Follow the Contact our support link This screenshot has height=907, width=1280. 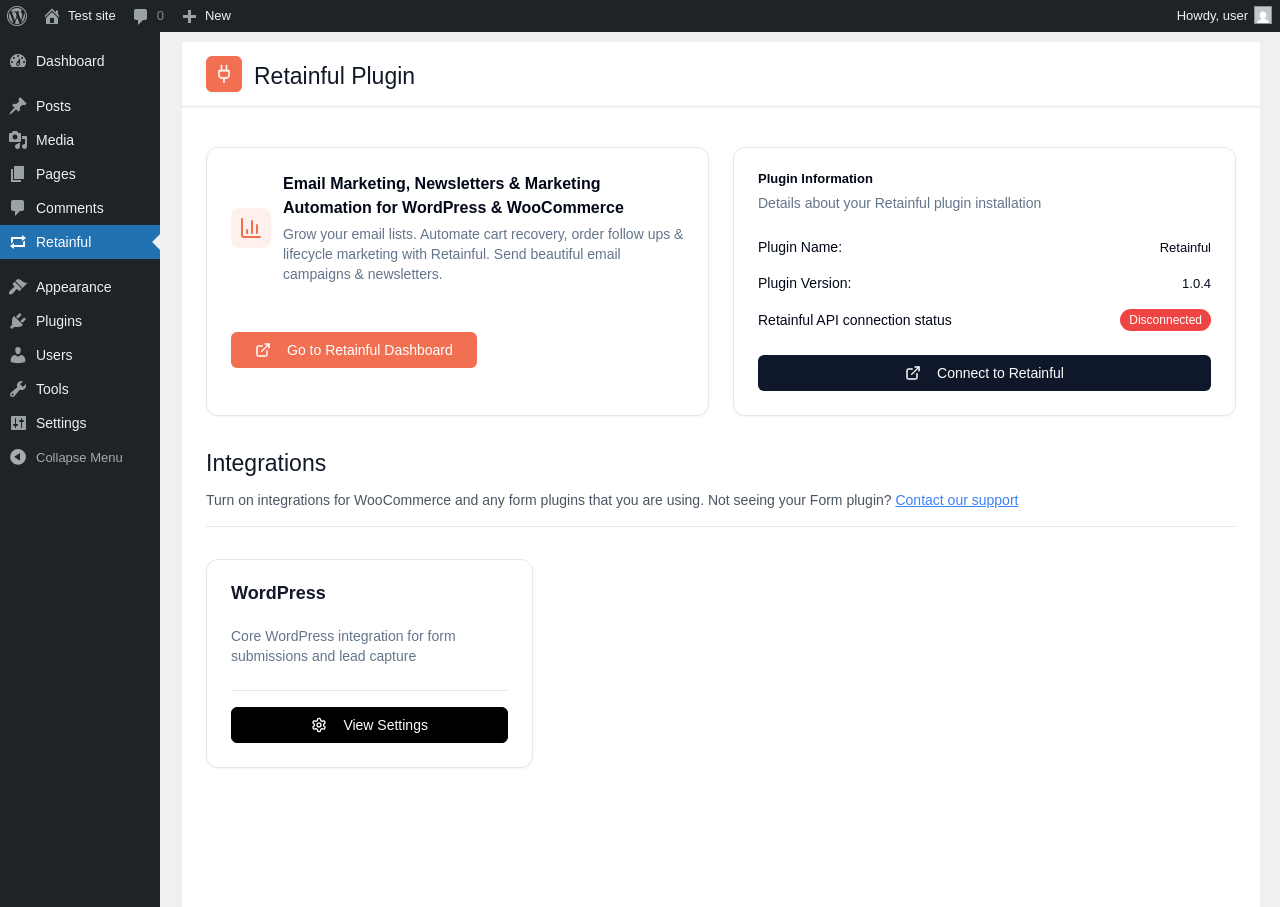click(x=957, y=500)
